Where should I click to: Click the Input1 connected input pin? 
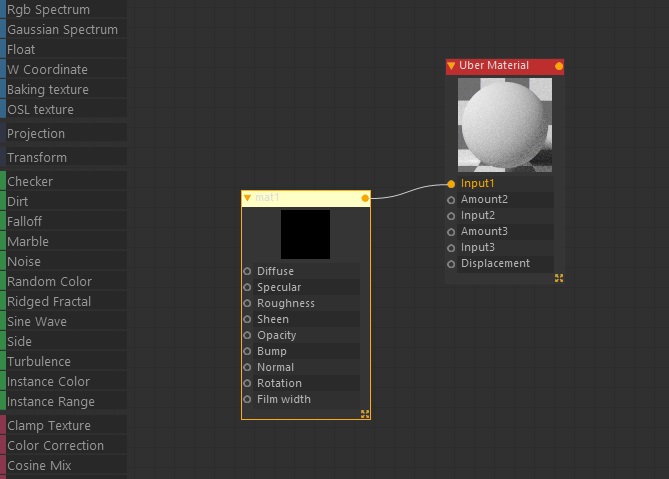coord(451,184)
